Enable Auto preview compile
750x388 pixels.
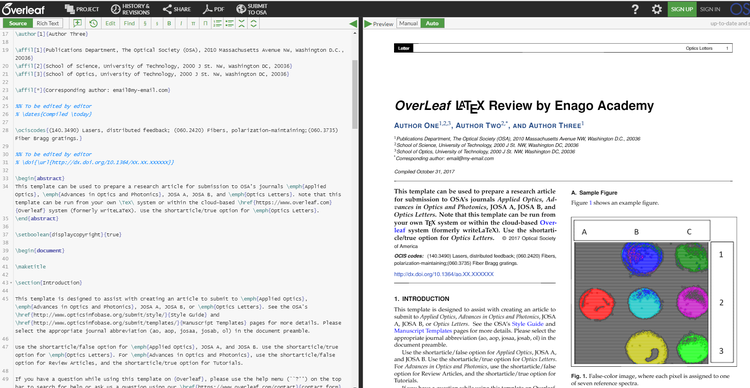(432, 23)
